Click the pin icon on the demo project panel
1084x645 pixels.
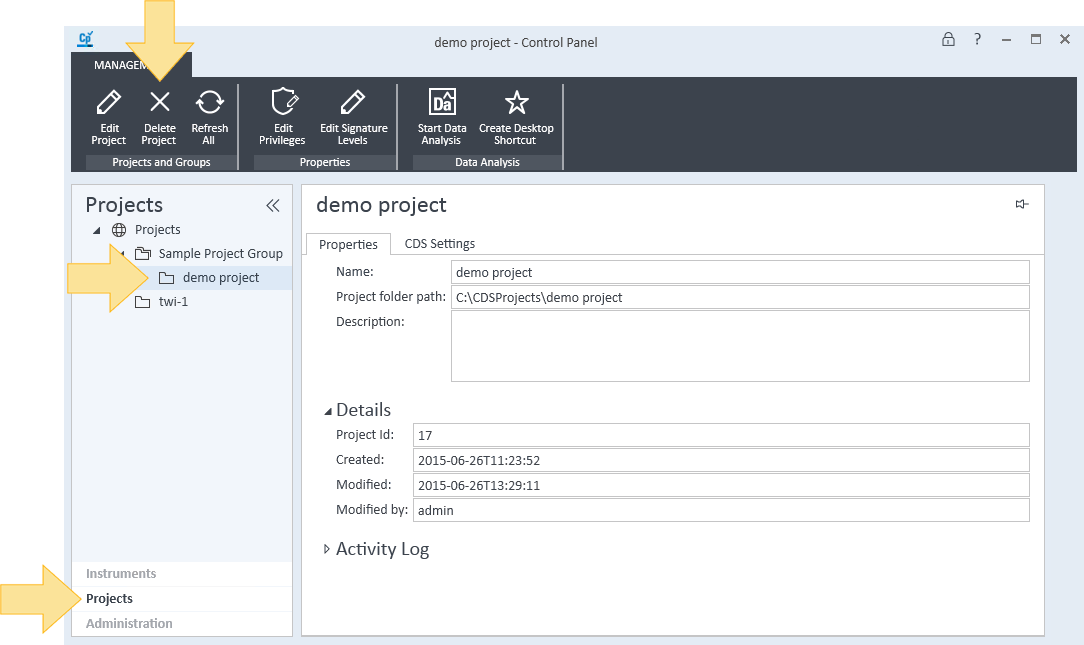(x=1021, y=203)
